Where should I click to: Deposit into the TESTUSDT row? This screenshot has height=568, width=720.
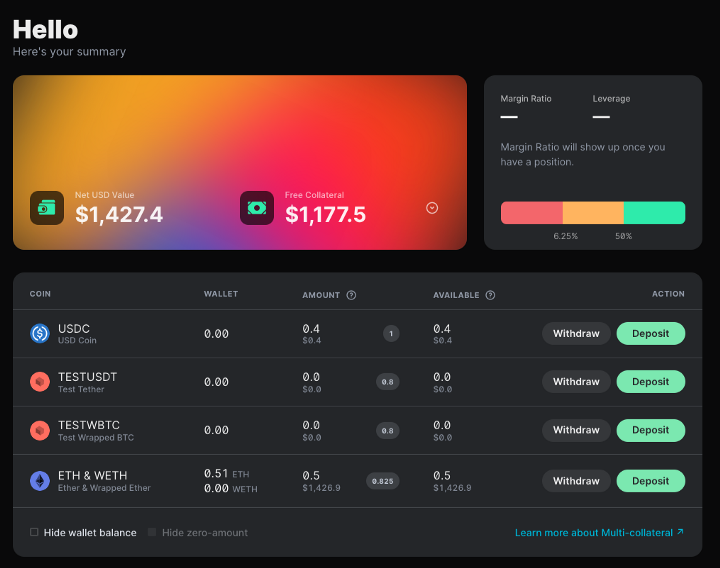coord(651,382)
